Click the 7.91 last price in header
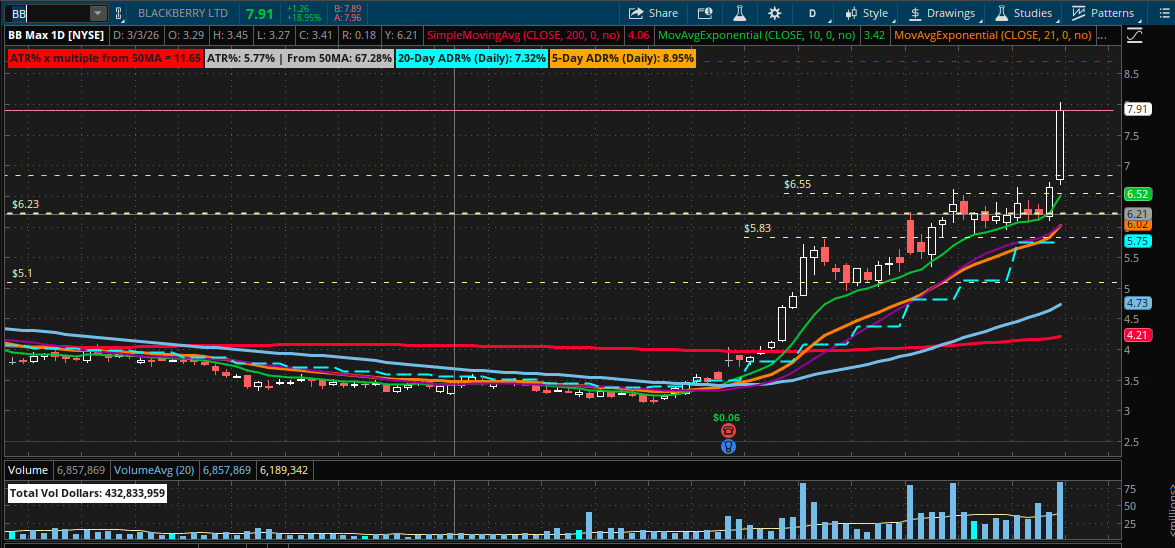The width and height of the screenshot is (1175, 548). tap(259, 13)
